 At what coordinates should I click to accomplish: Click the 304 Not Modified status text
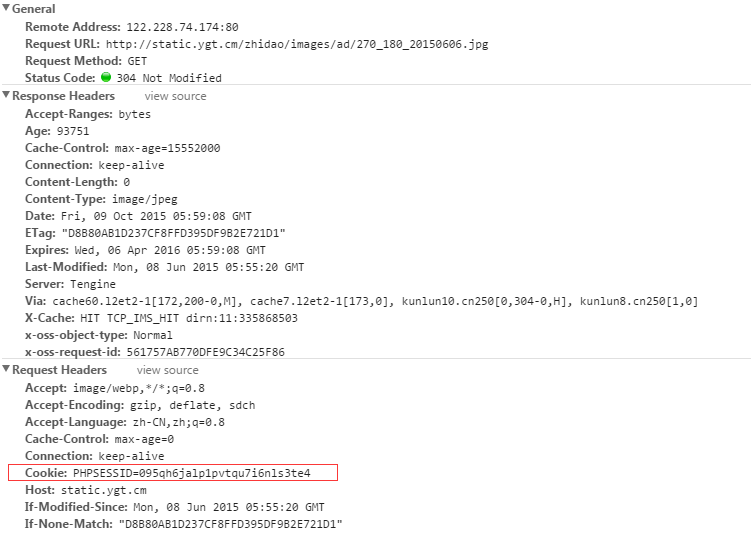point(169,78)
